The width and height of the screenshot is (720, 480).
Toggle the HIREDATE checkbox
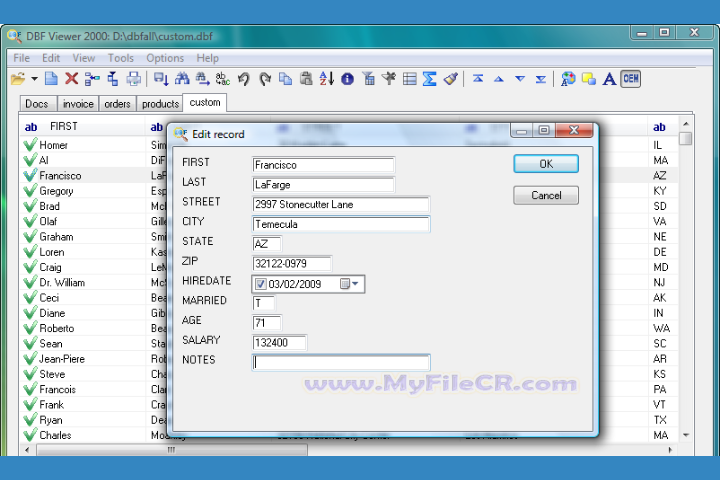point(260,284)
